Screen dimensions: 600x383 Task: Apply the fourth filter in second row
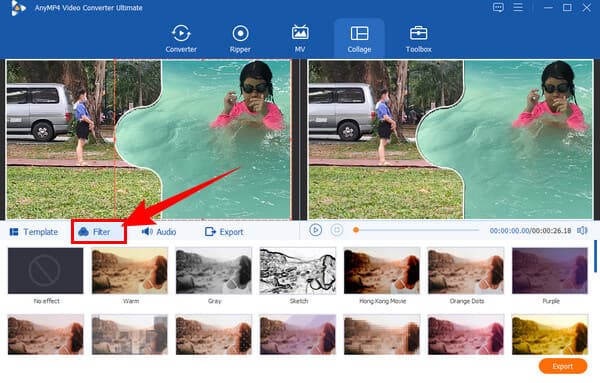click(298, 335)
